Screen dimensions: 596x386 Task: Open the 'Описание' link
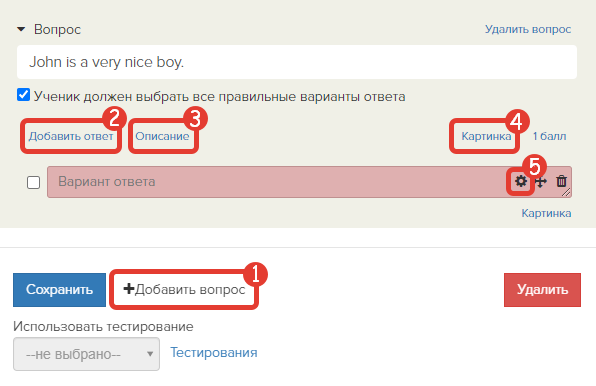coord(162,136)
